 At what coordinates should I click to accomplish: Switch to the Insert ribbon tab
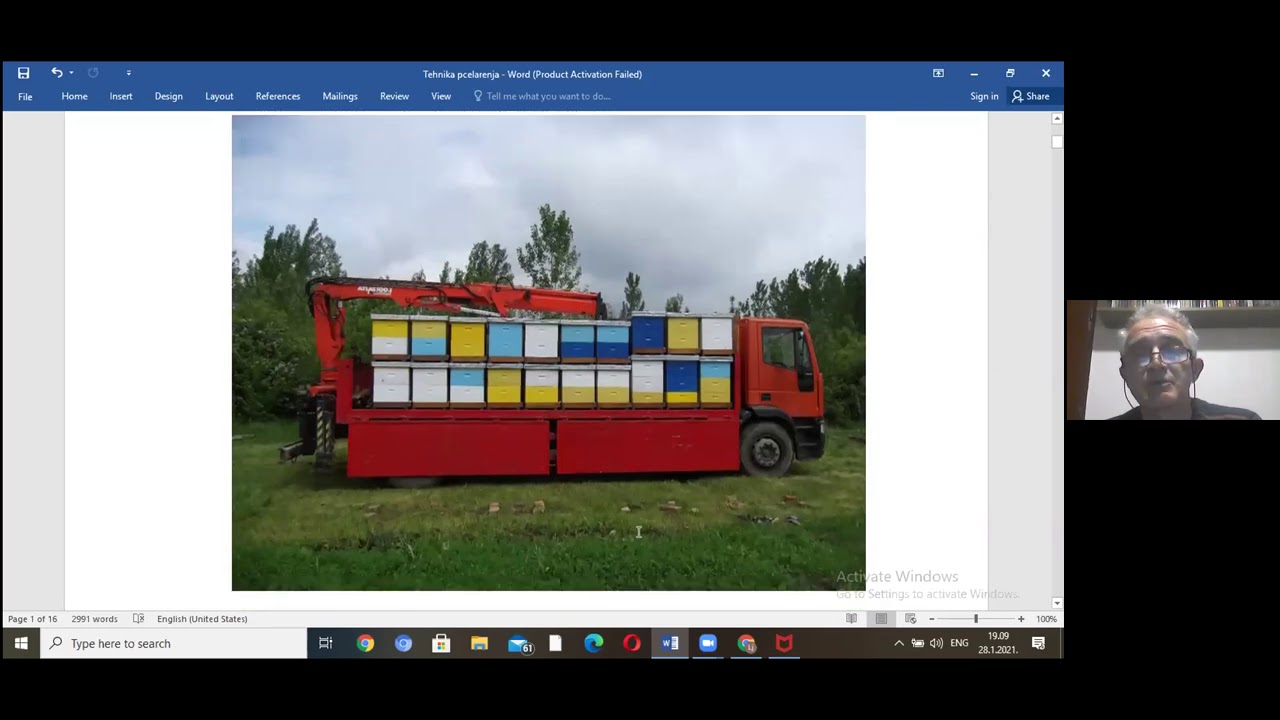pos(121,96)
